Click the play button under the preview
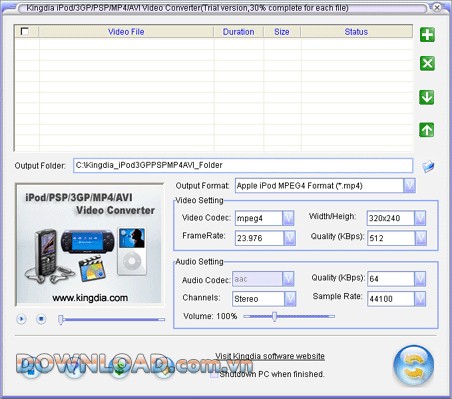The image size is (452, 399). pos(21,319)
